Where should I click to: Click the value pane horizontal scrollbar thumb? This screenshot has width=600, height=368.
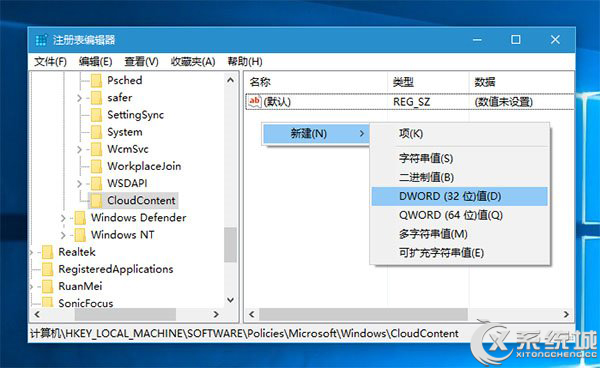click(x=363, y=314)
